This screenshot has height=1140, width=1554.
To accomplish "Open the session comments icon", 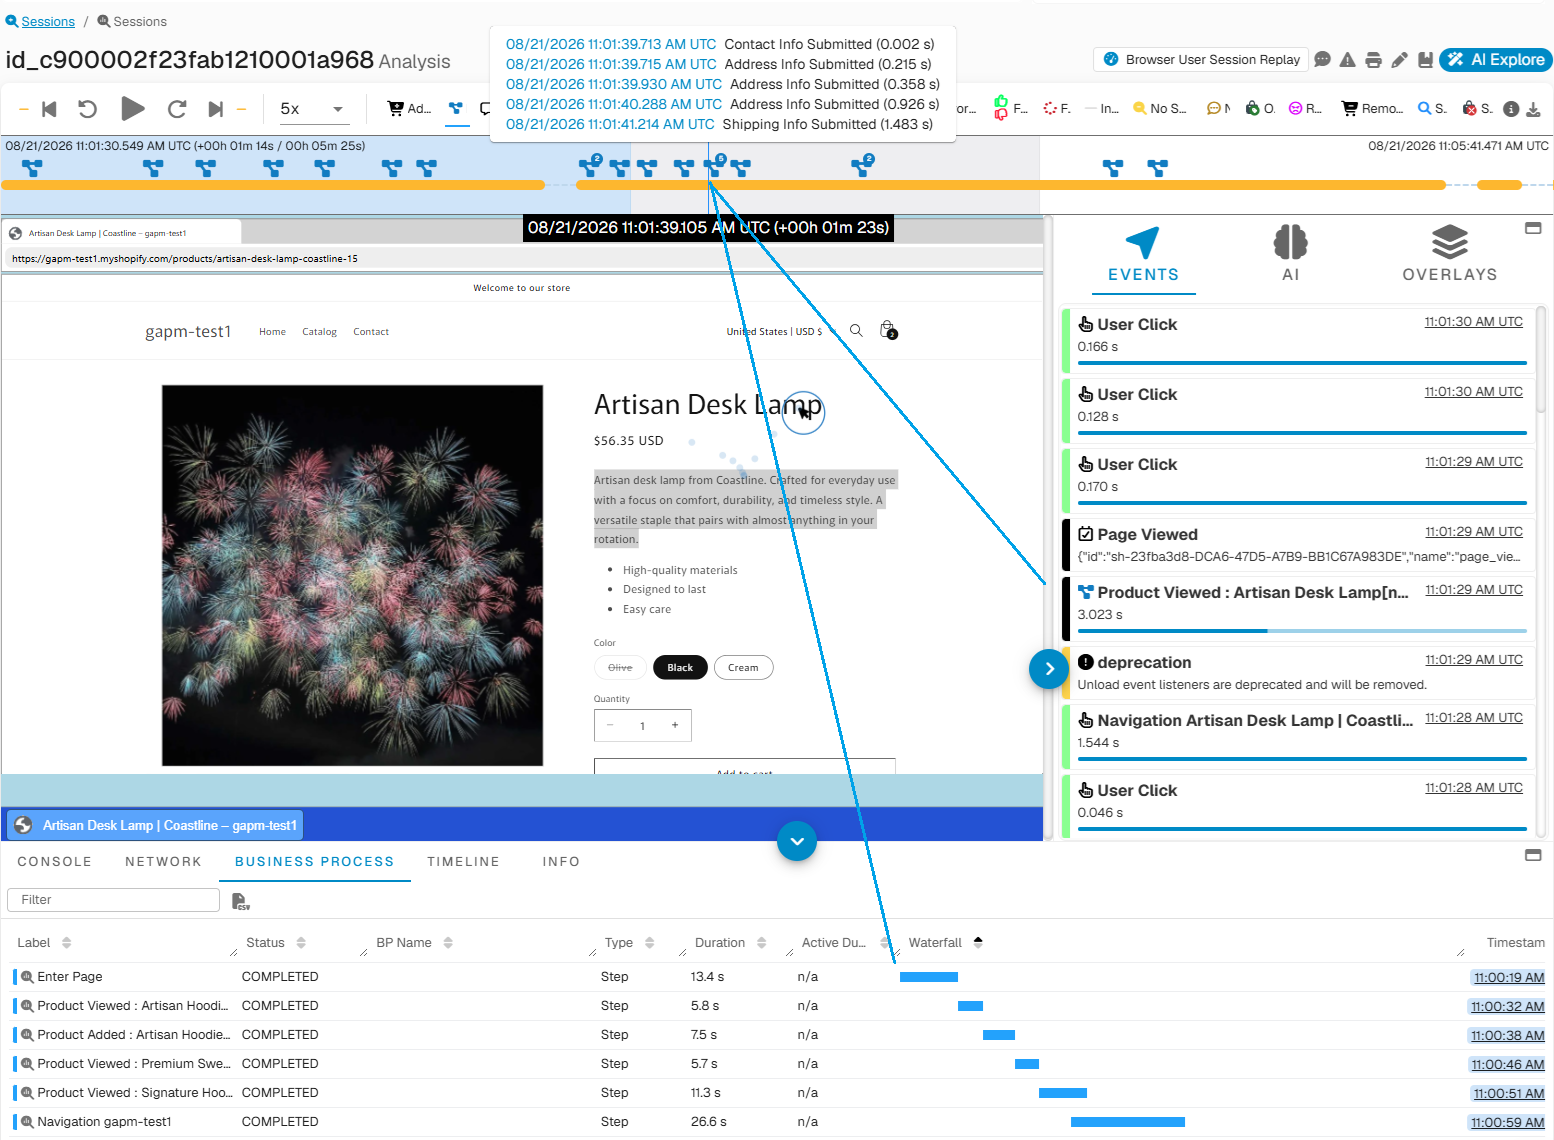I will [x=1322, y=60].
